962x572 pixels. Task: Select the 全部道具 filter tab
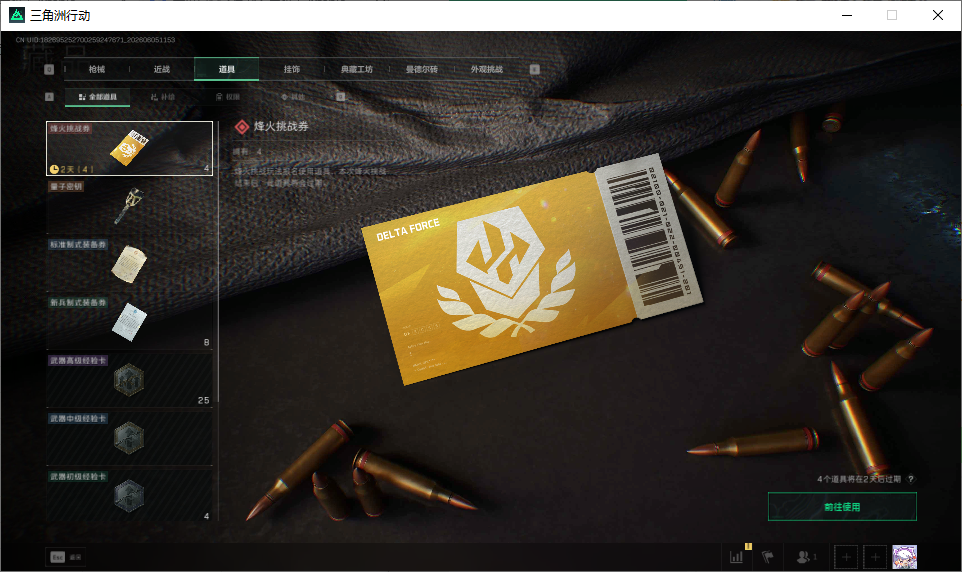pos(98,97)
